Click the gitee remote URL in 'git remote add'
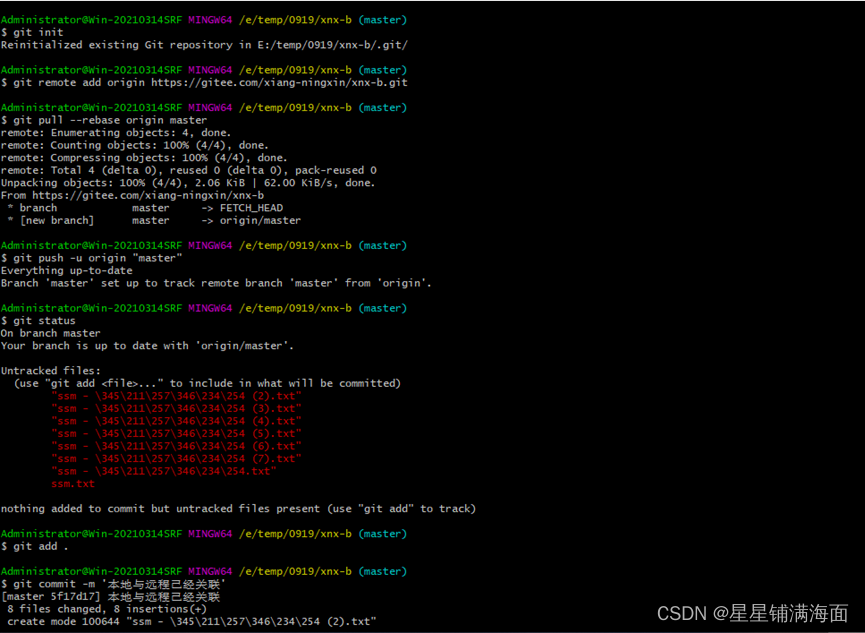The image size is (865, 633). click(x=279, y=83)
